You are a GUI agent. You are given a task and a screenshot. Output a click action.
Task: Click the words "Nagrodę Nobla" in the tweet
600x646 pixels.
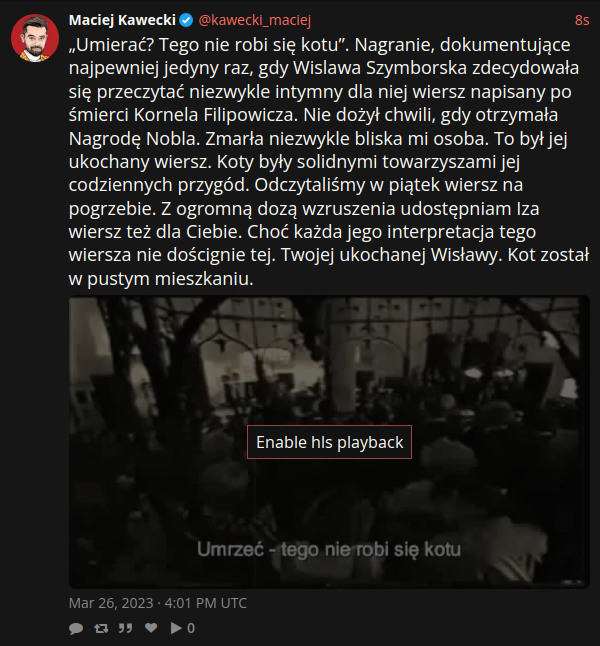point(134,139)
